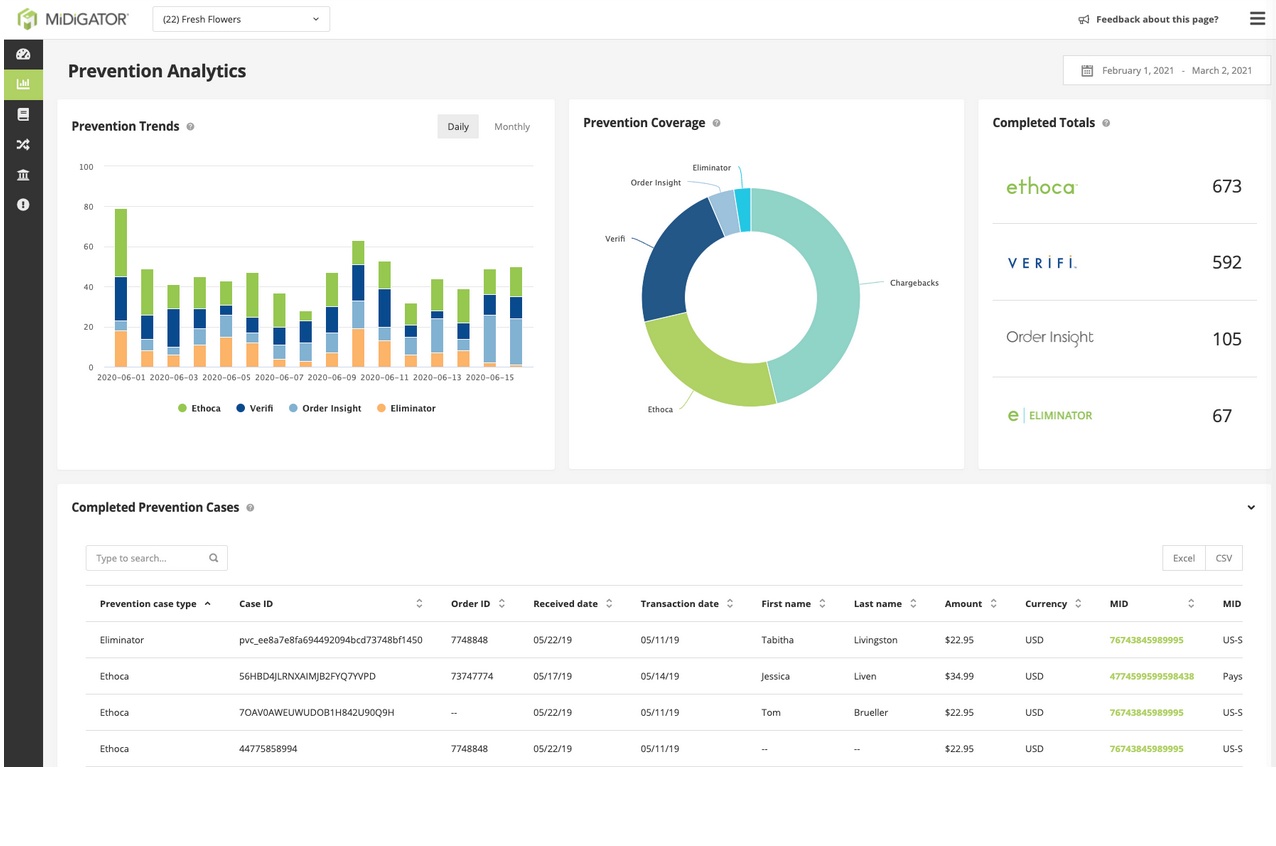Click the Eliminator total value 67
This screenshot has height=846, width=1276.
pos(1222,416)
